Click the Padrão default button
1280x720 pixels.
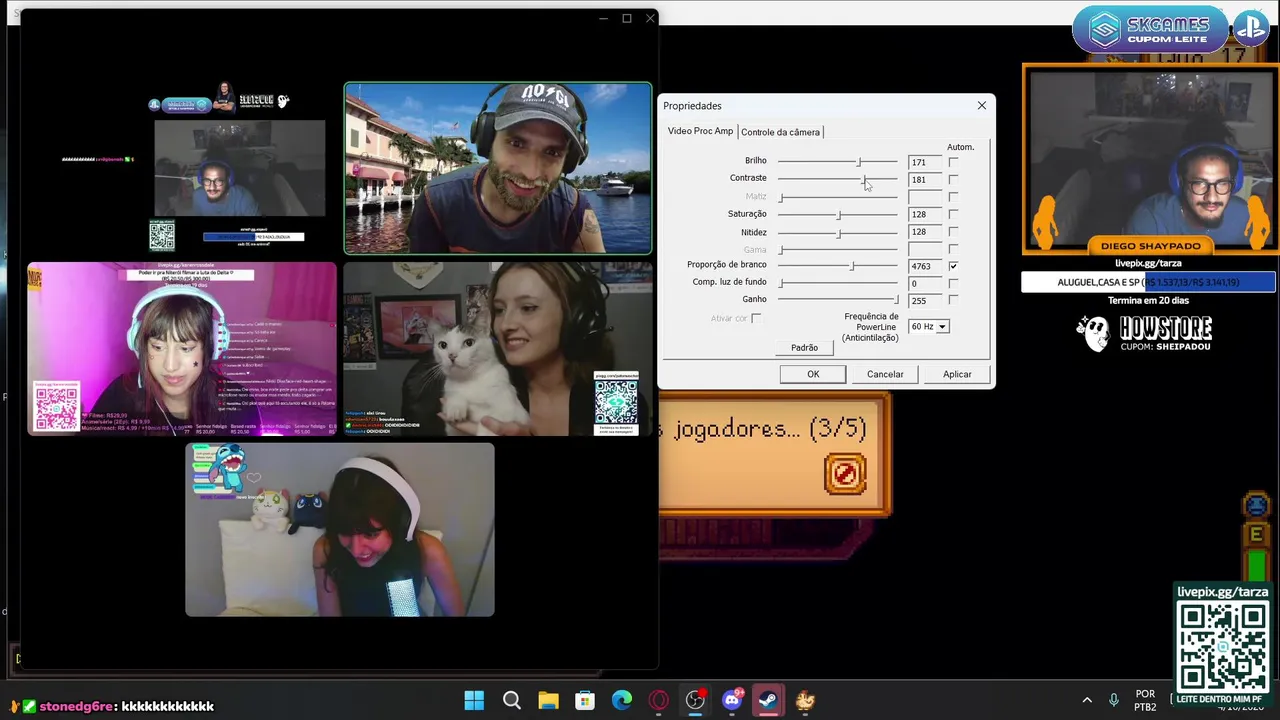click(804, 347)
